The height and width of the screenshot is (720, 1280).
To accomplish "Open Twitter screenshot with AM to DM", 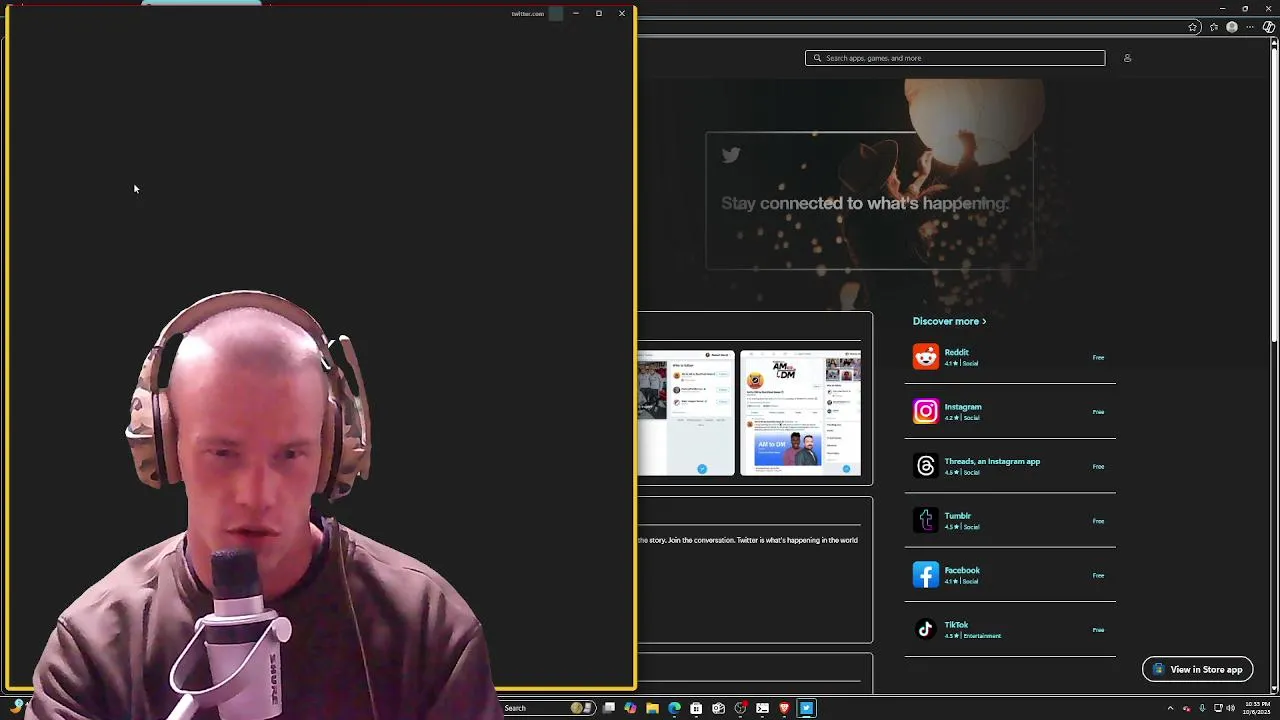I will pyautogui.click(x=800, y=412).
